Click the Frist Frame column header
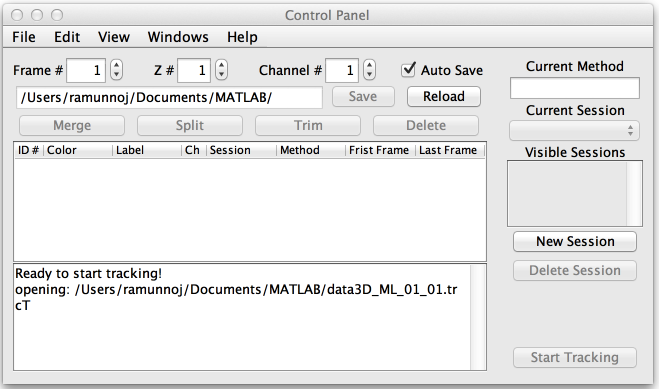 380,150
